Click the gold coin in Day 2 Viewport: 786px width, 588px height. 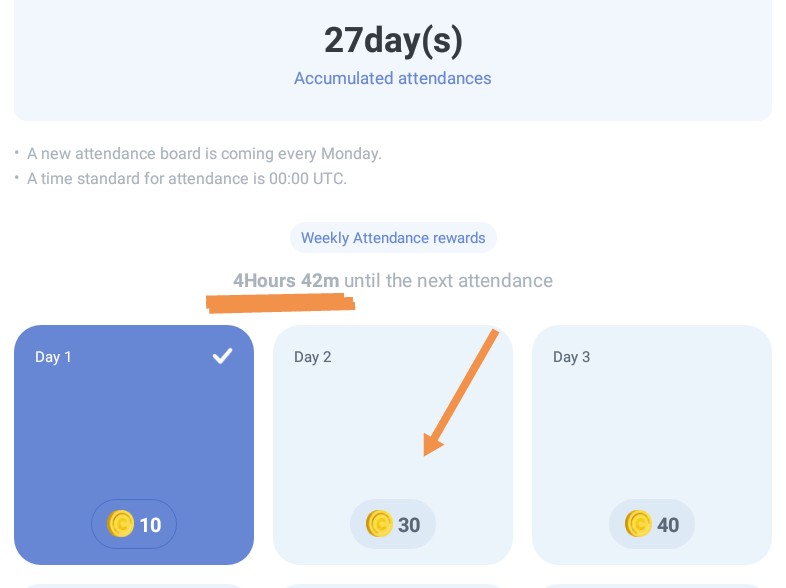click(379, 524)
